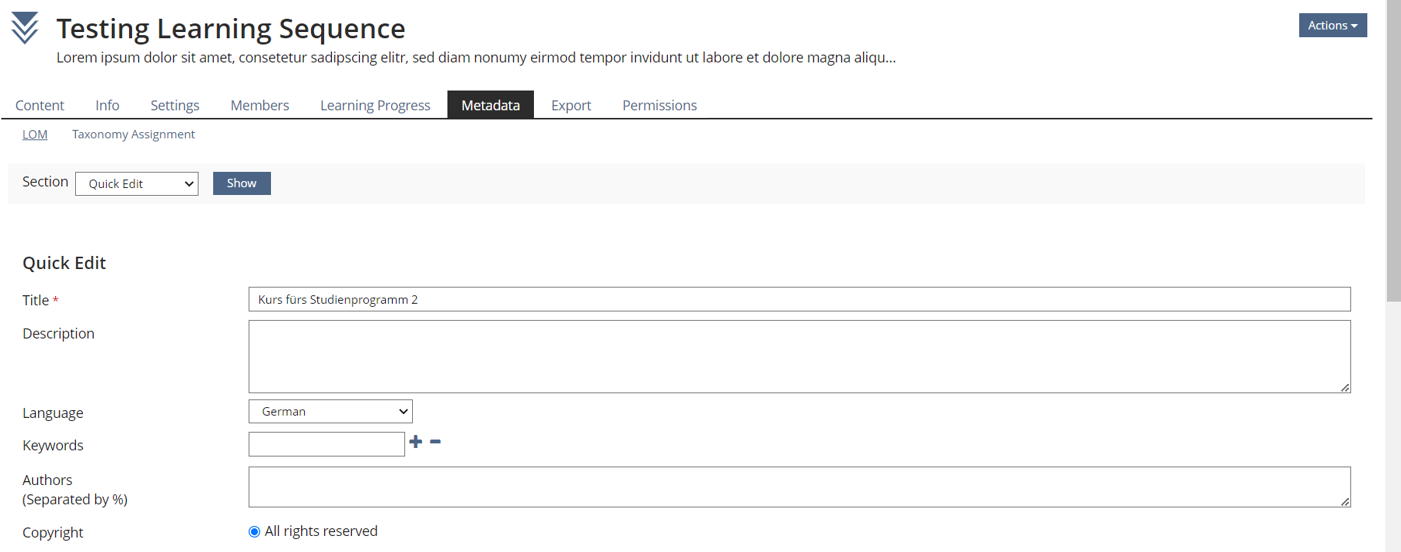Open the Section dropdown
The width and height of the screenshot is (1401, 552).
(137, 184)
